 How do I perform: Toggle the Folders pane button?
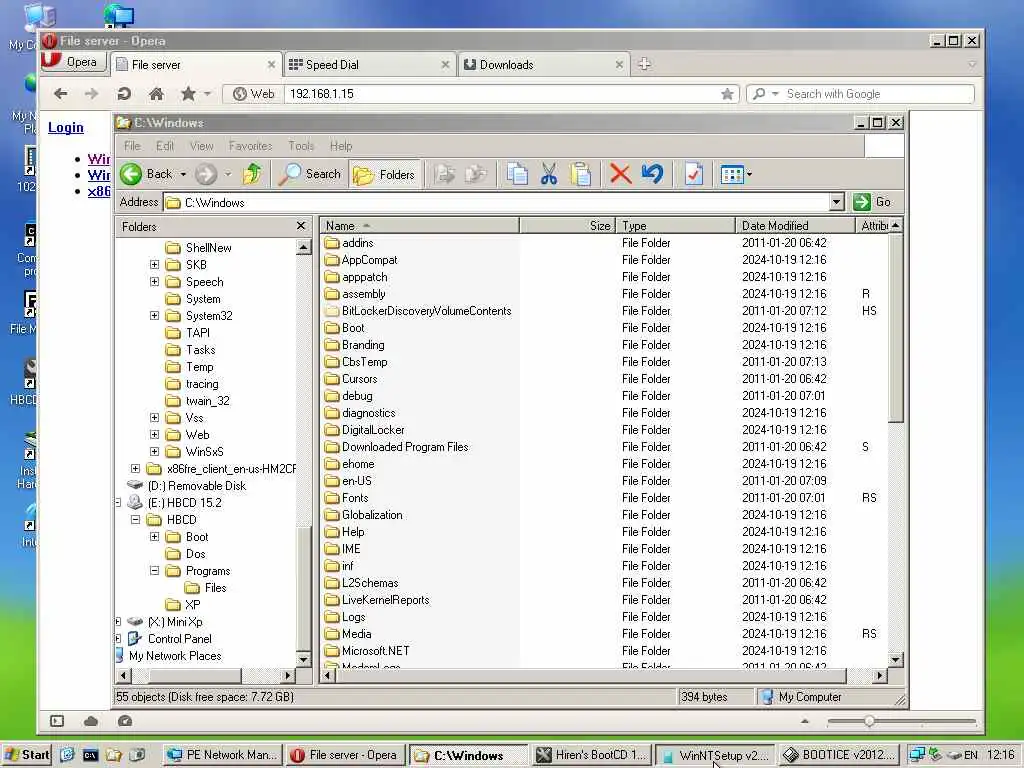click(x=384, y=174)
